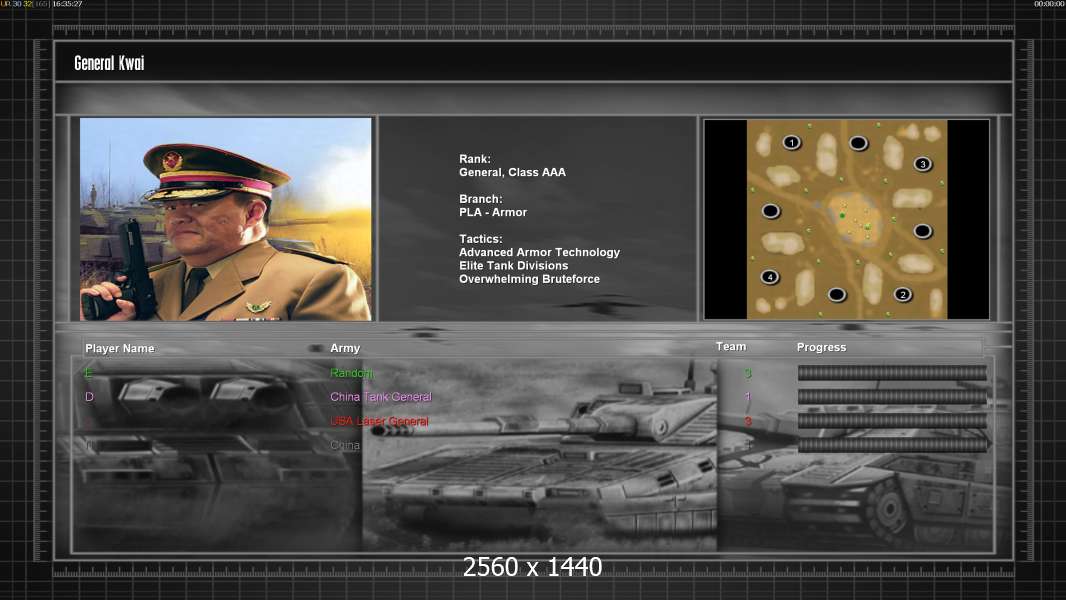Click the 00:00:00 timer readout
Image resolution: width=1066 pixels, height=600 pixels.
[x=1049, y=4]
